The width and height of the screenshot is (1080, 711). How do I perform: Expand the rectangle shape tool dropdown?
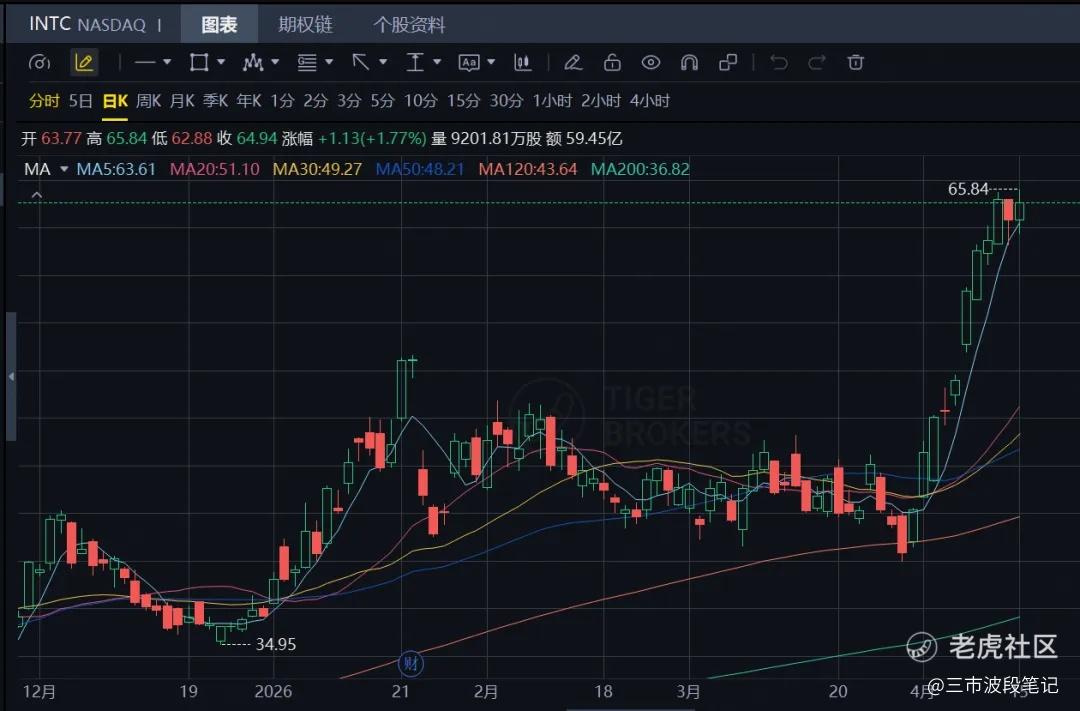click(x=221, y=62)
